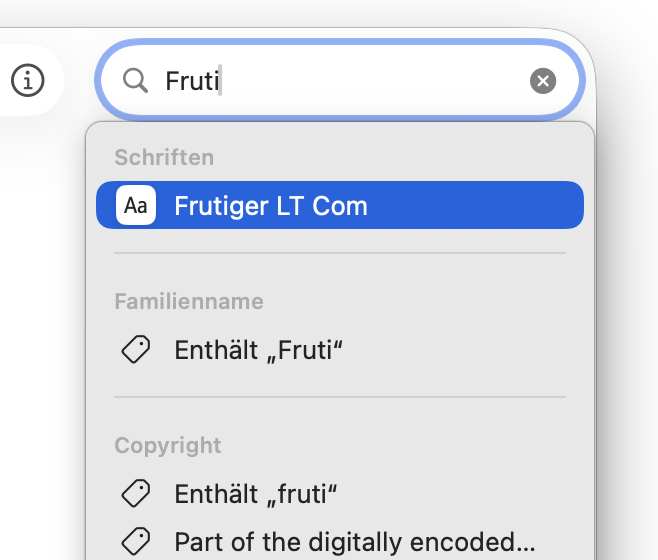Viewport: 658px width, 560px height.
Task: Click the "Schriften" section header
Action: [164, 157]
